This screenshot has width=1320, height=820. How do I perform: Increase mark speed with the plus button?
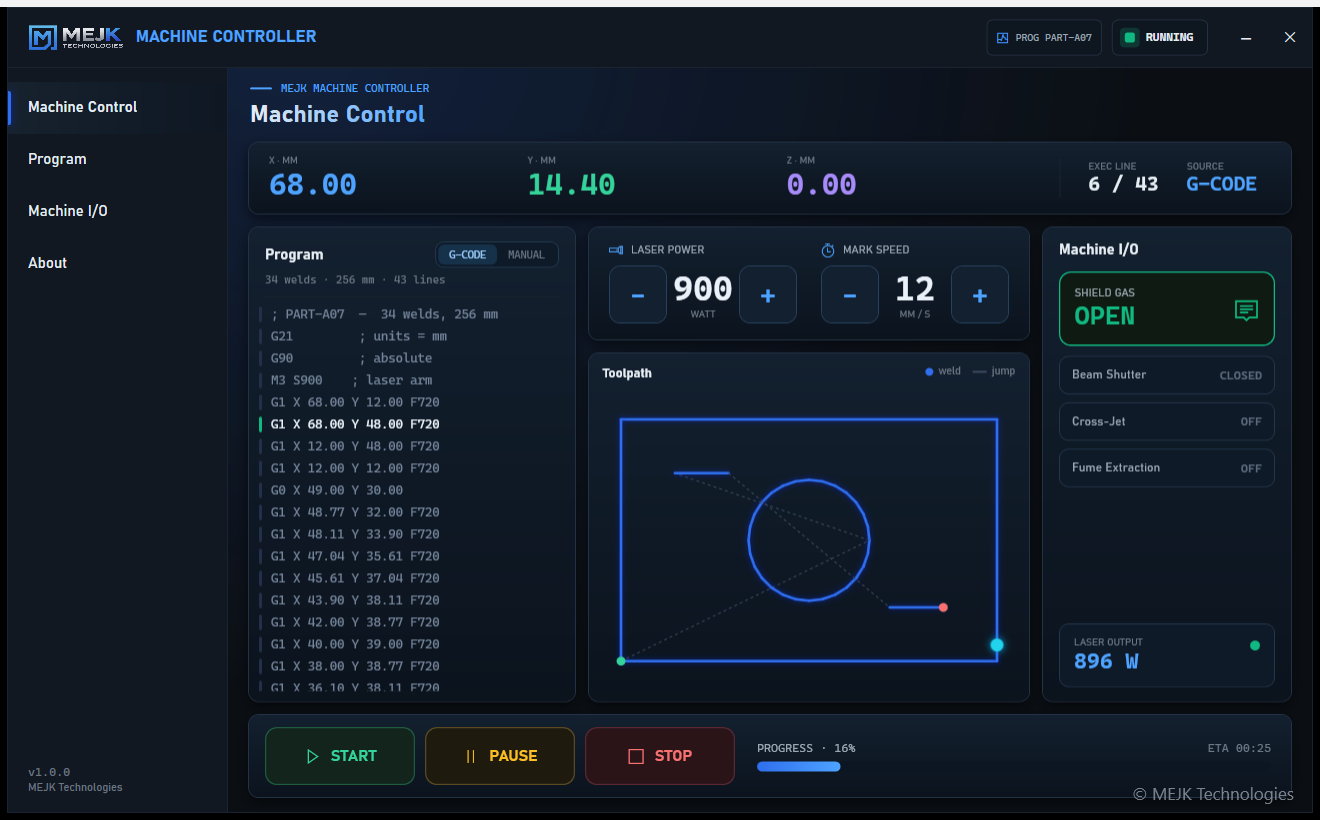980,295
